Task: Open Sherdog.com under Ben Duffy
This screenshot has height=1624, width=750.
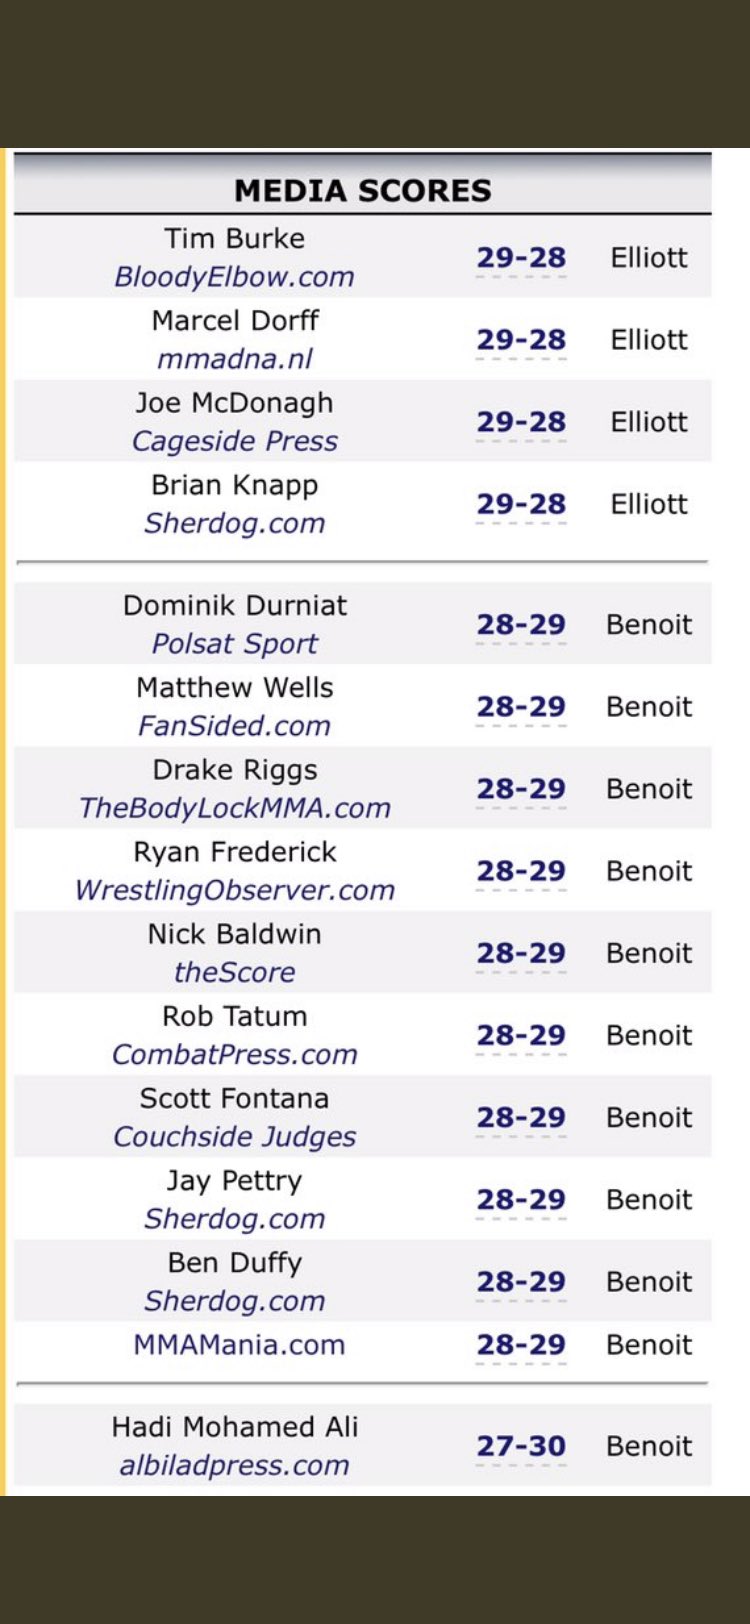Action: pos(235,1301)
